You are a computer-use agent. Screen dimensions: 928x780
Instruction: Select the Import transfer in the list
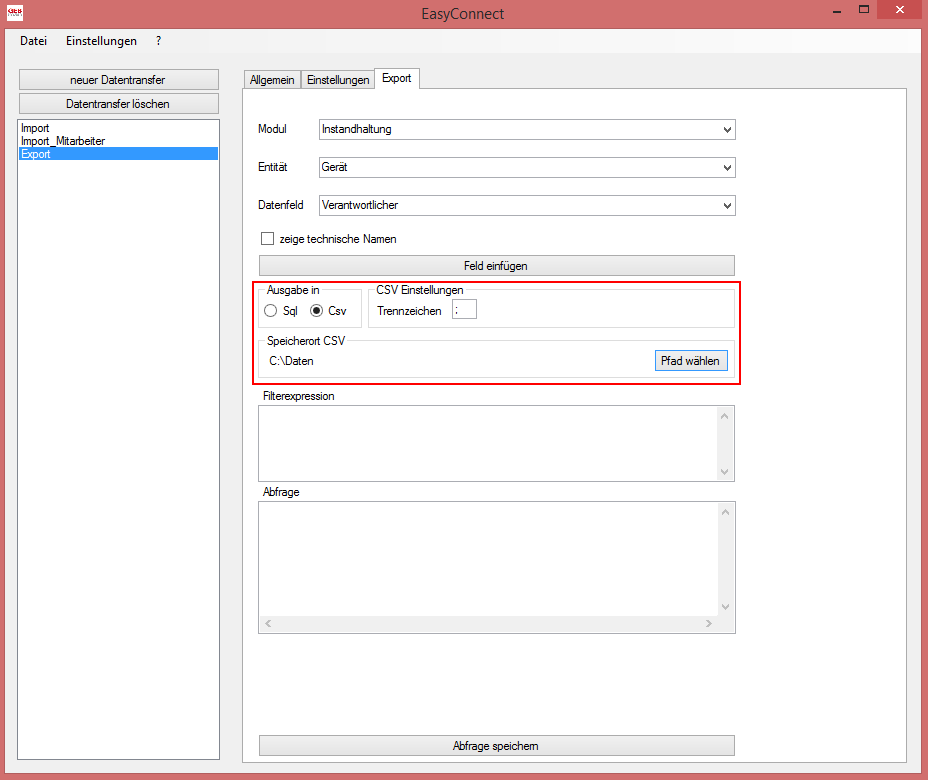click(x=35, y=128)
